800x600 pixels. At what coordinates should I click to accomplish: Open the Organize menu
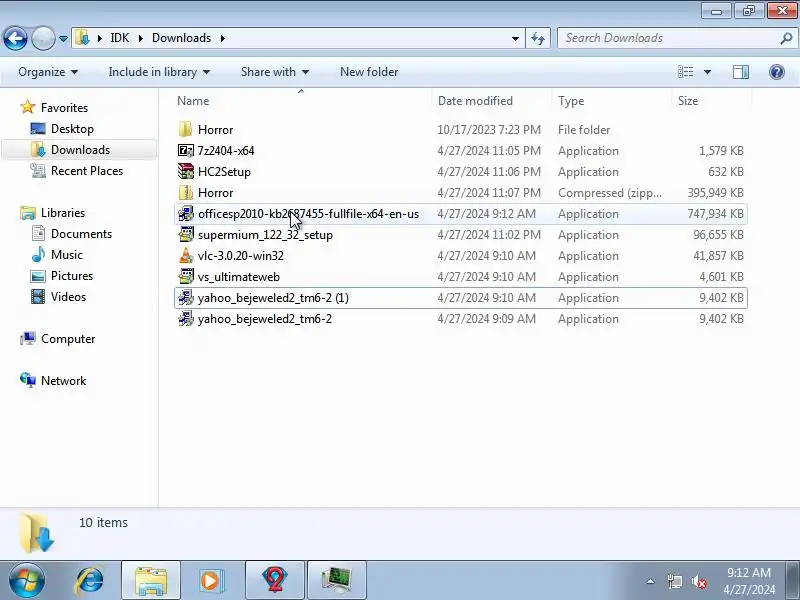point(48,72)
